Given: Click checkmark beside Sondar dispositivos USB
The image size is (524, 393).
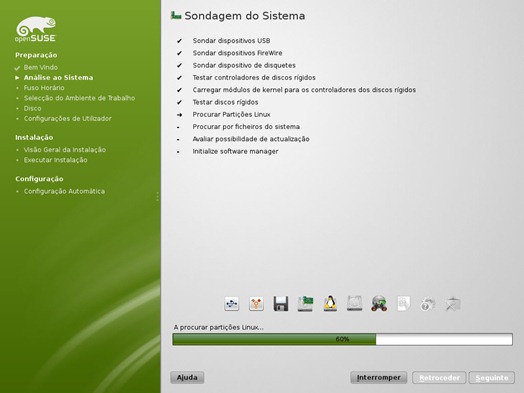Looking at the screenshot, I should pyautogui.click(x=179, y=41).
